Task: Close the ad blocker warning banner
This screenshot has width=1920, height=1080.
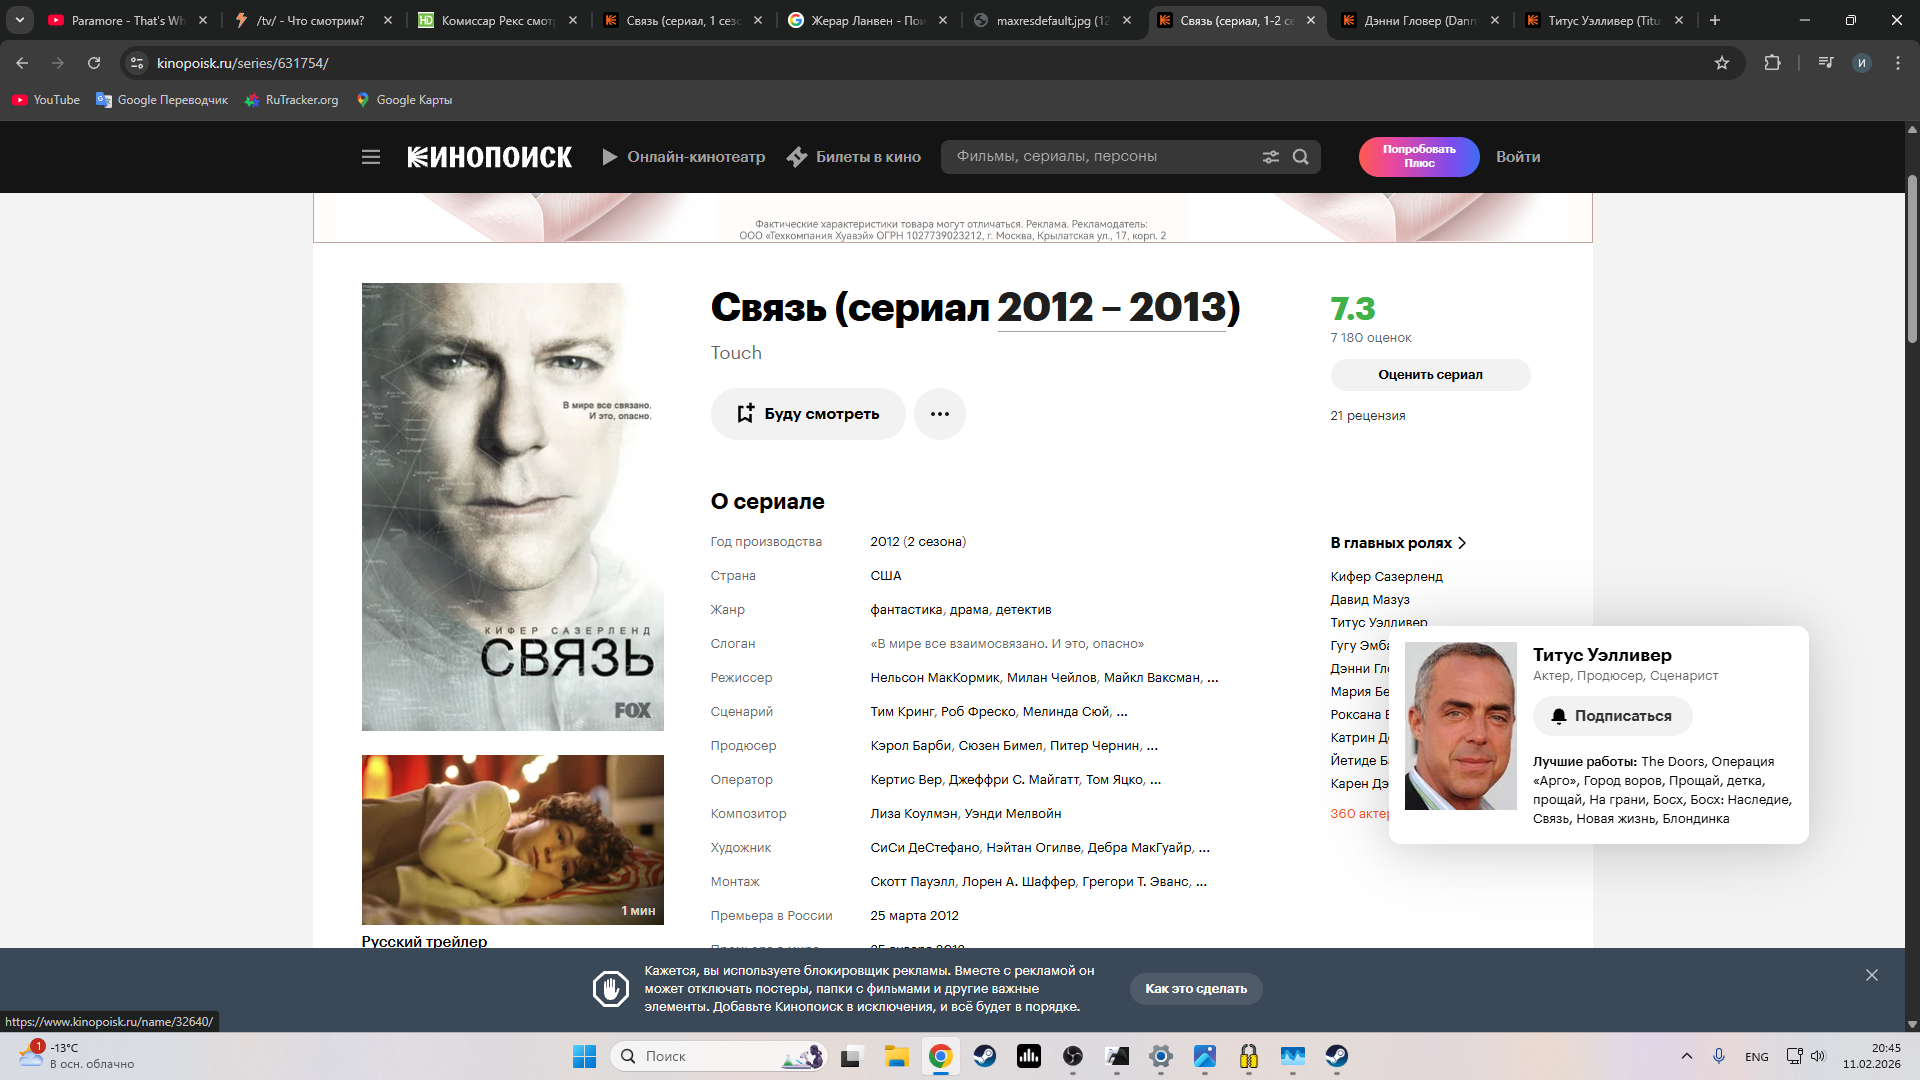Action: 1871,975
